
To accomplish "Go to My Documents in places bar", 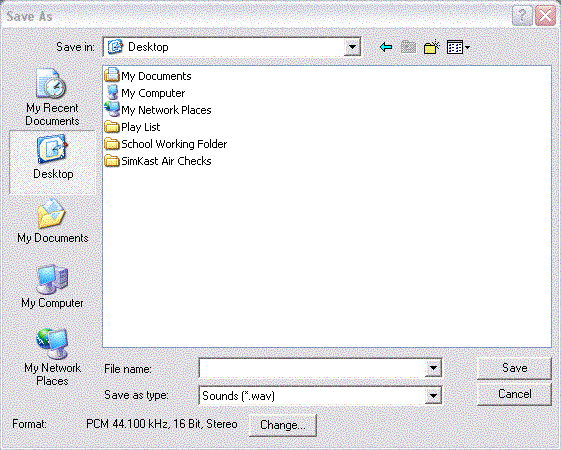I will [53, 221].
